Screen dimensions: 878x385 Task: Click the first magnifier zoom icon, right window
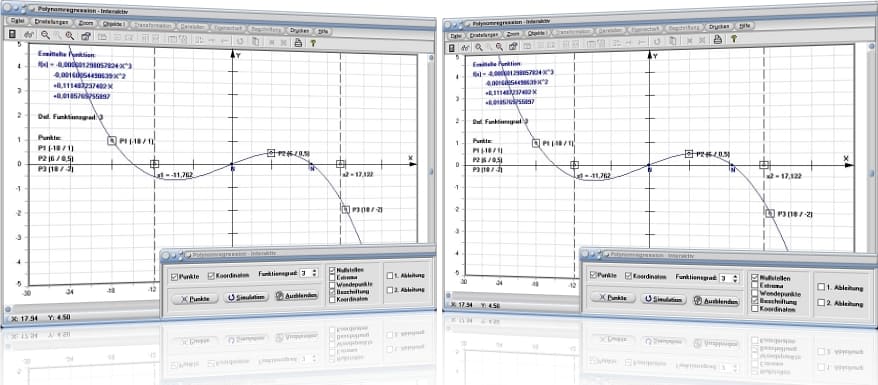click(479, 48)
